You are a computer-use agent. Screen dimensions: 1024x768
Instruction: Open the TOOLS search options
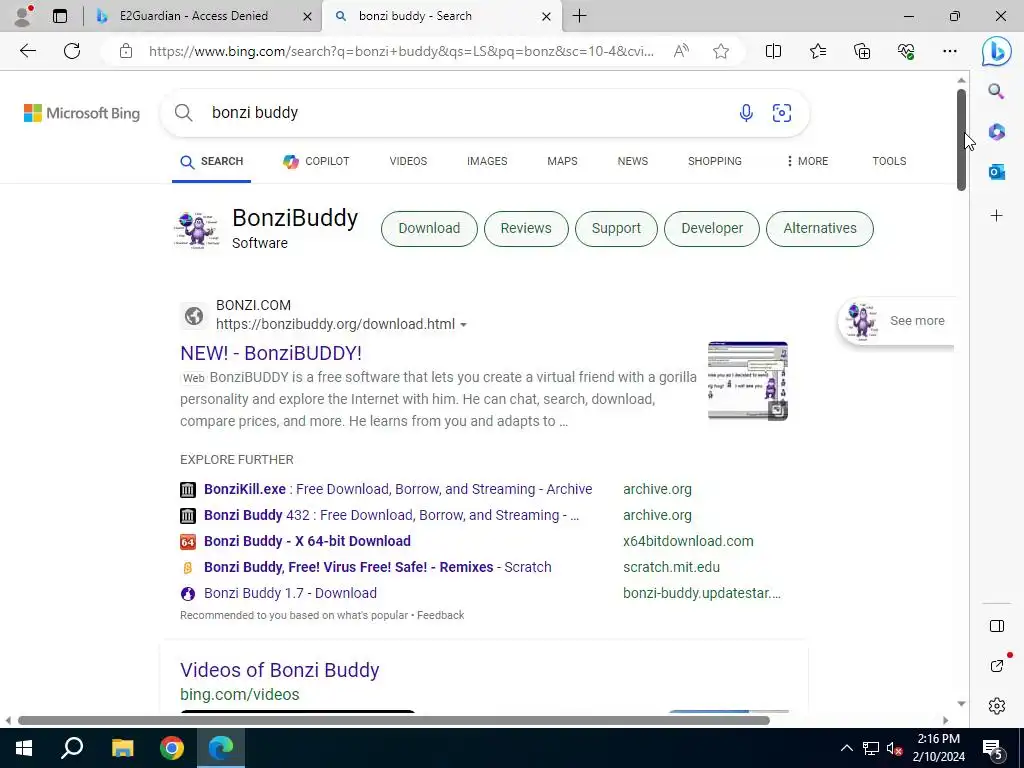889,161
